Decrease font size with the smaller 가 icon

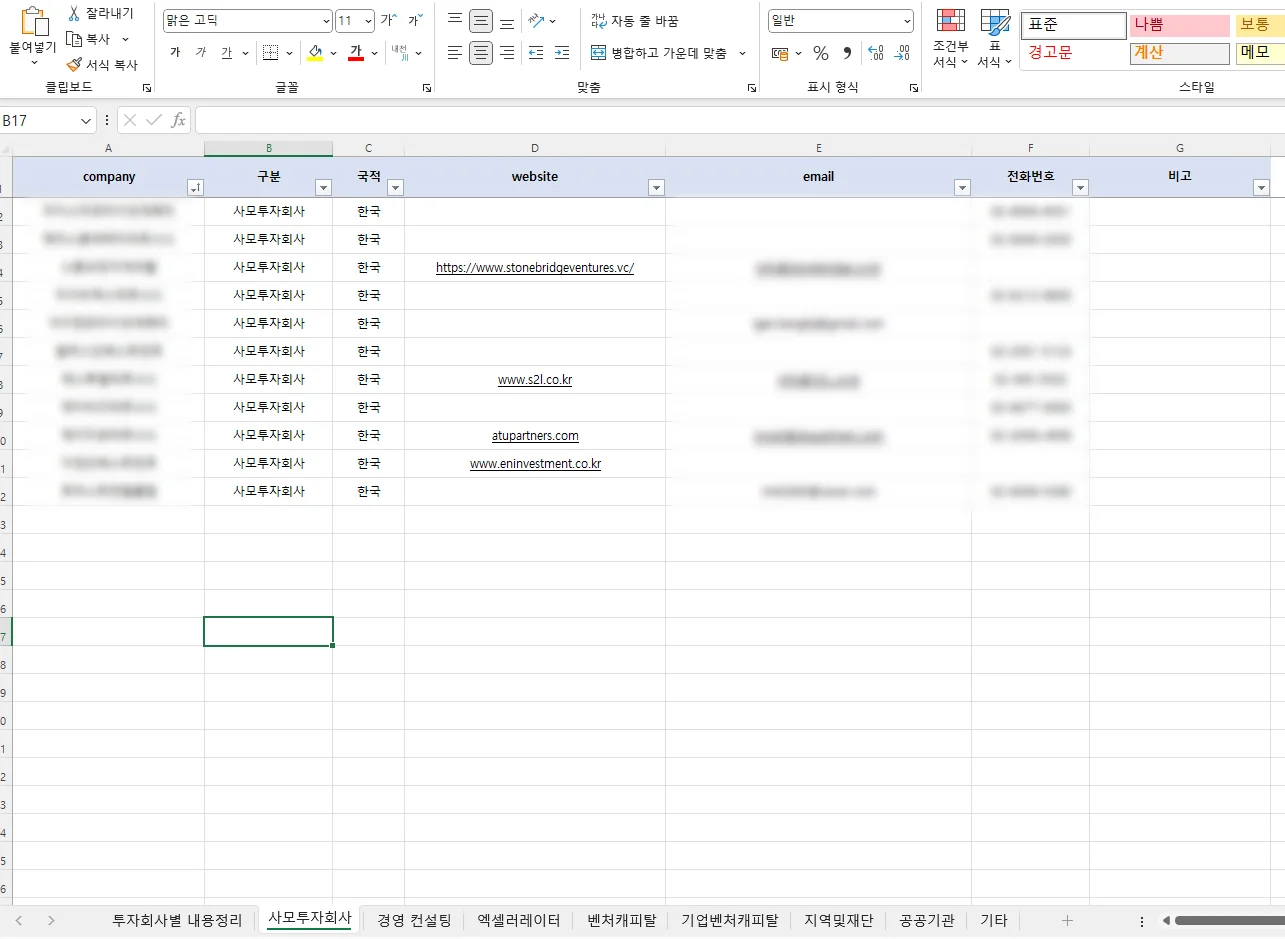(415, 20)
